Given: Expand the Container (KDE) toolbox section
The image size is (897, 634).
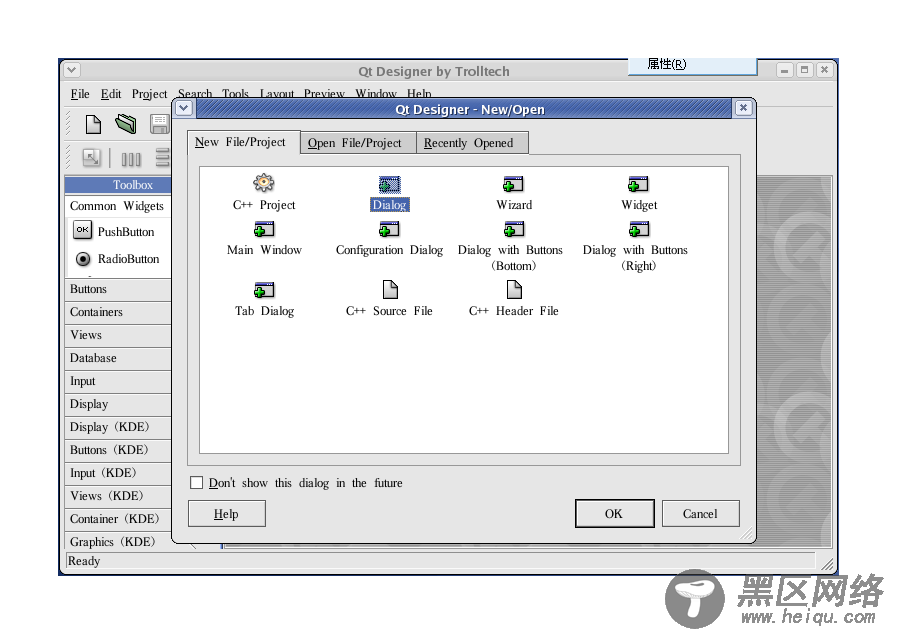Looking at the screenshot, I should pos(118,519).
